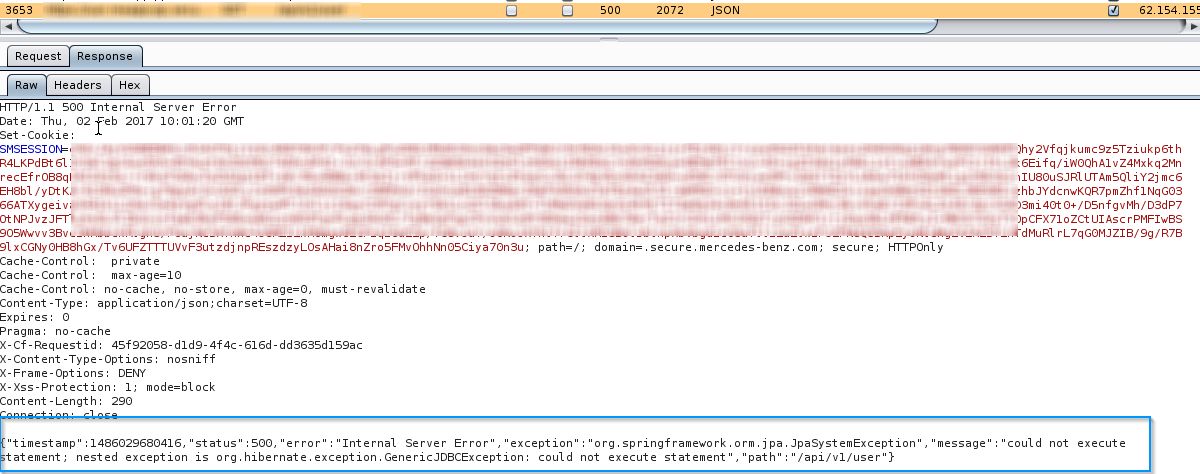
Task: Switch to the Request tab
Action: pyautogui.click(x=39, y=56)
